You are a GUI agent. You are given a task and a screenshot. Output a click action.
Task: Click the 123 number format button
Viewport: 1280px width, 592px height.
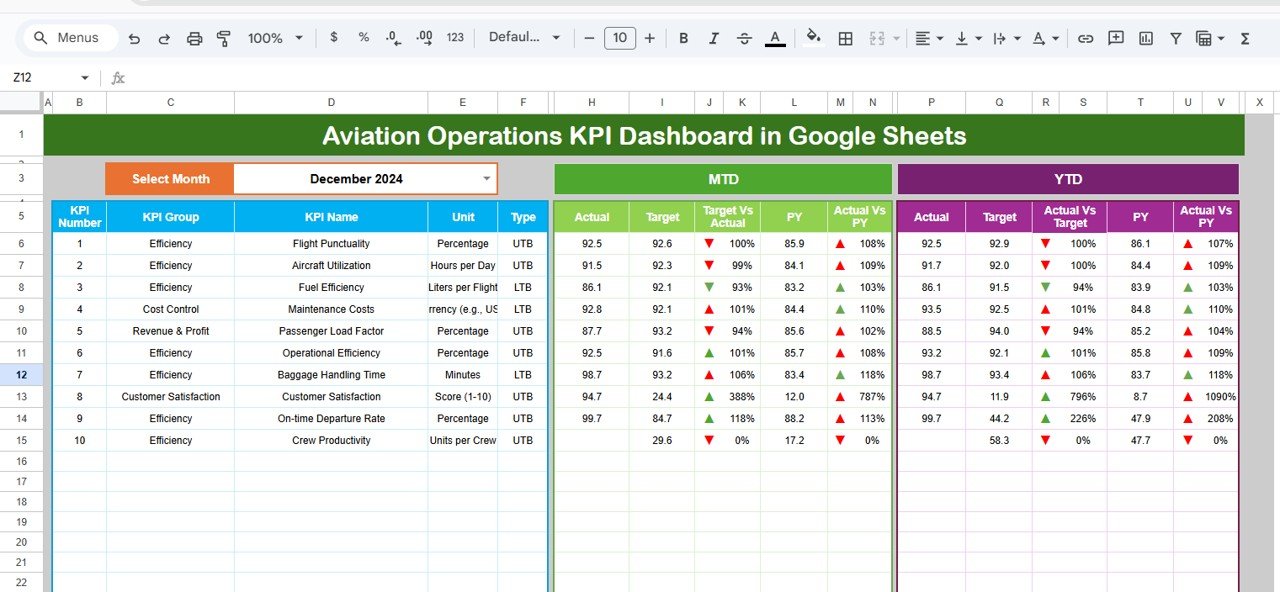pos(454,37)
